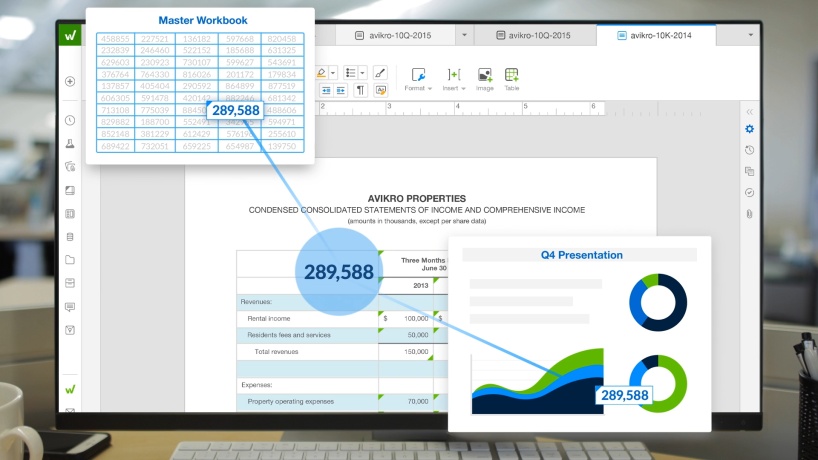Expand the highlighter color dropdown arrow
This screenshot has height=460, width=818.
(x=333, y=72)
